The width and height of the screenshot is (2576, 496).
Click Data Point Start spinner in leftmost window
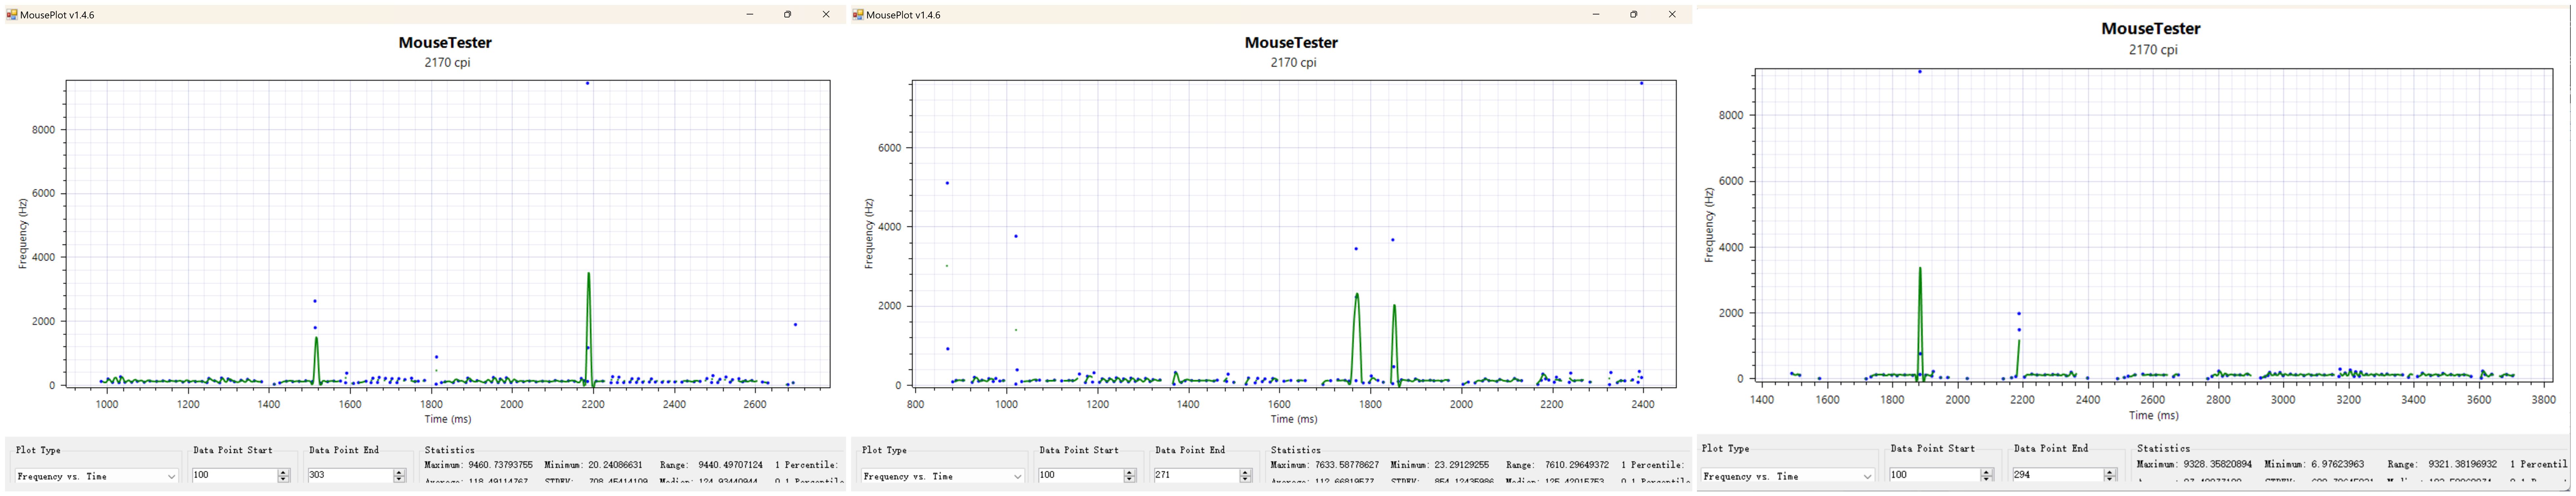[283, 476]
